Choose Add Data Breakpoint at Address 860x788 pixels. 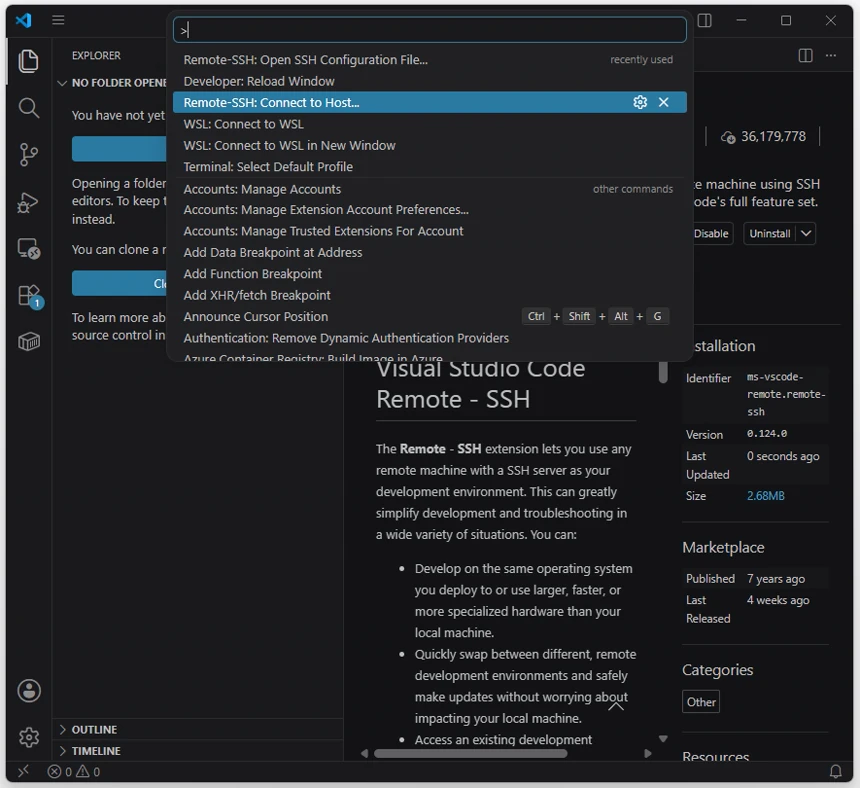(429, 252)
